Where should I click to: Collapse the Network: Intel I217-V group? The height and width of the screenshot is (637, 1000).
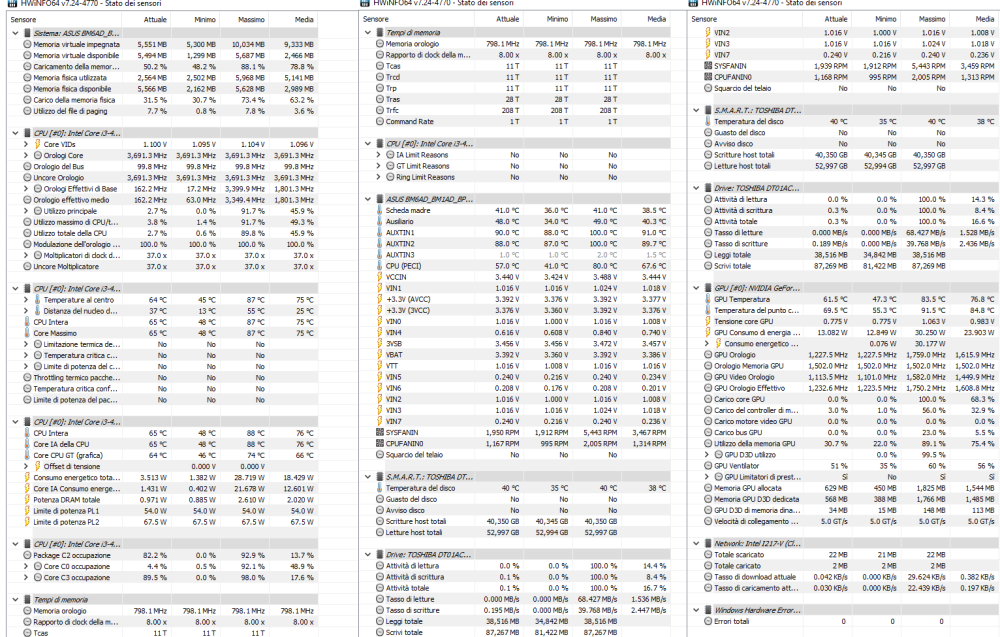(x=696, y=544)
